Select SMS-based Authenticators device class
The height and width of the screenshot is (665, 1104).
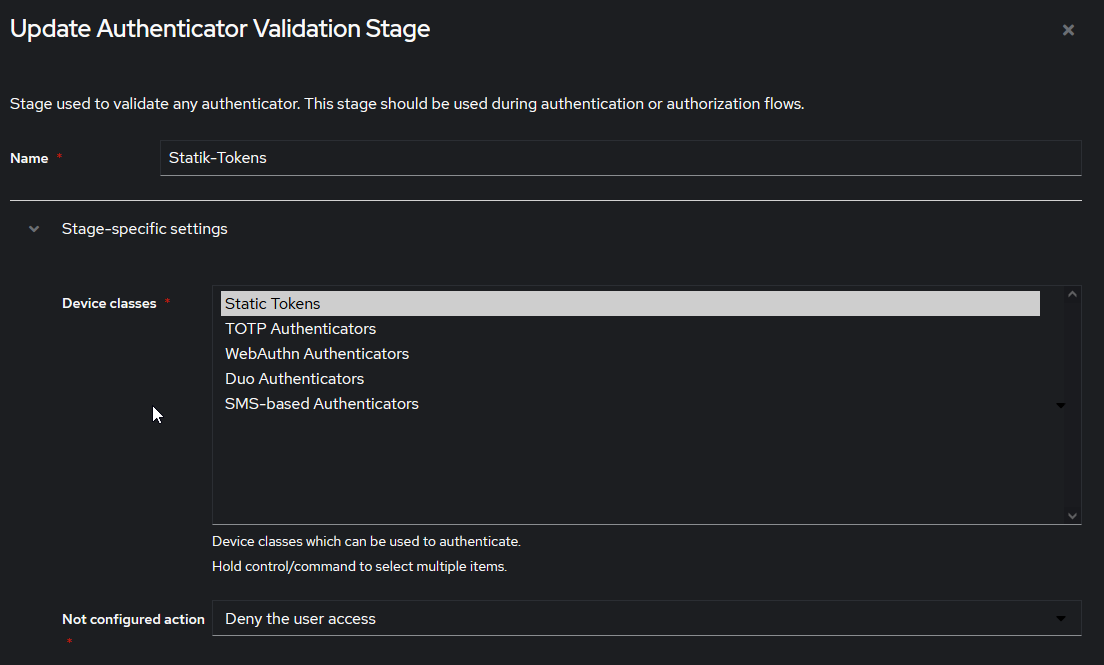[x=321, y=403]
